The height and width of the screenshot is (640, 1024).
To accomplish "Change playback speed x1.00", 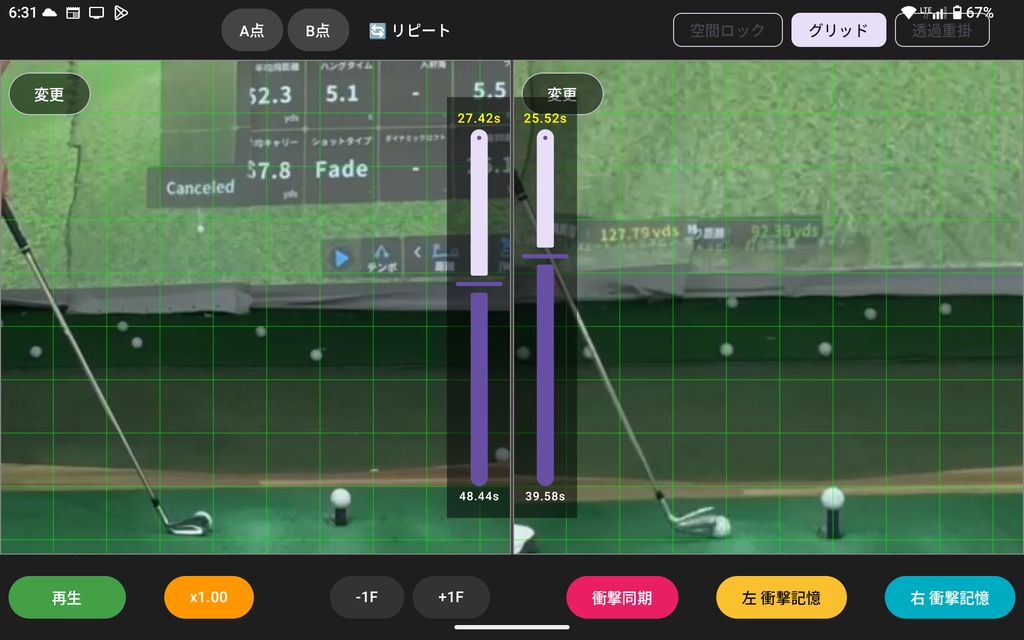I will [x=209, y=597].
